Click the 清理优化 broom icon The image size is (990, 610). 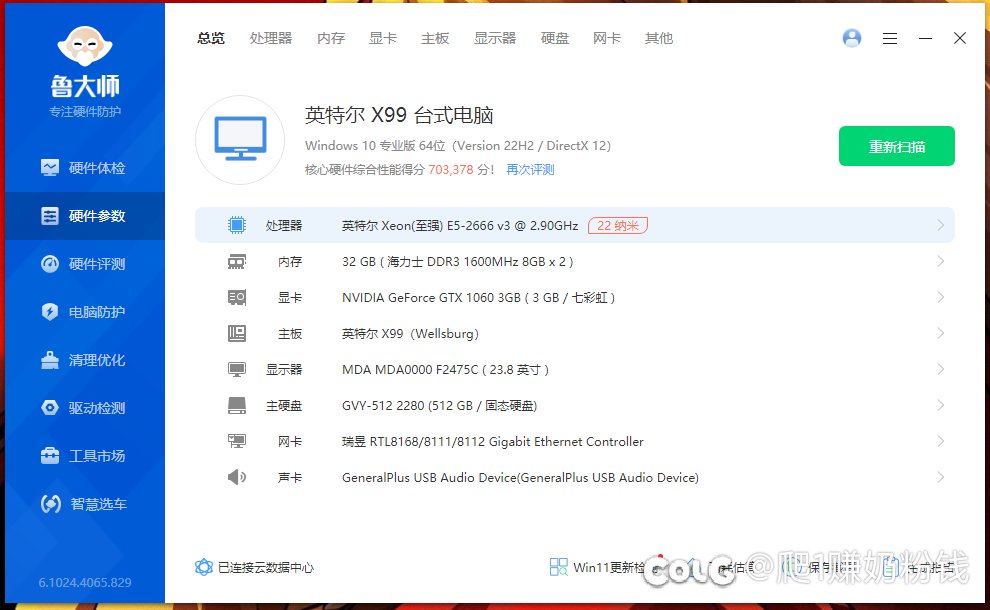click(x=50, y=360)
